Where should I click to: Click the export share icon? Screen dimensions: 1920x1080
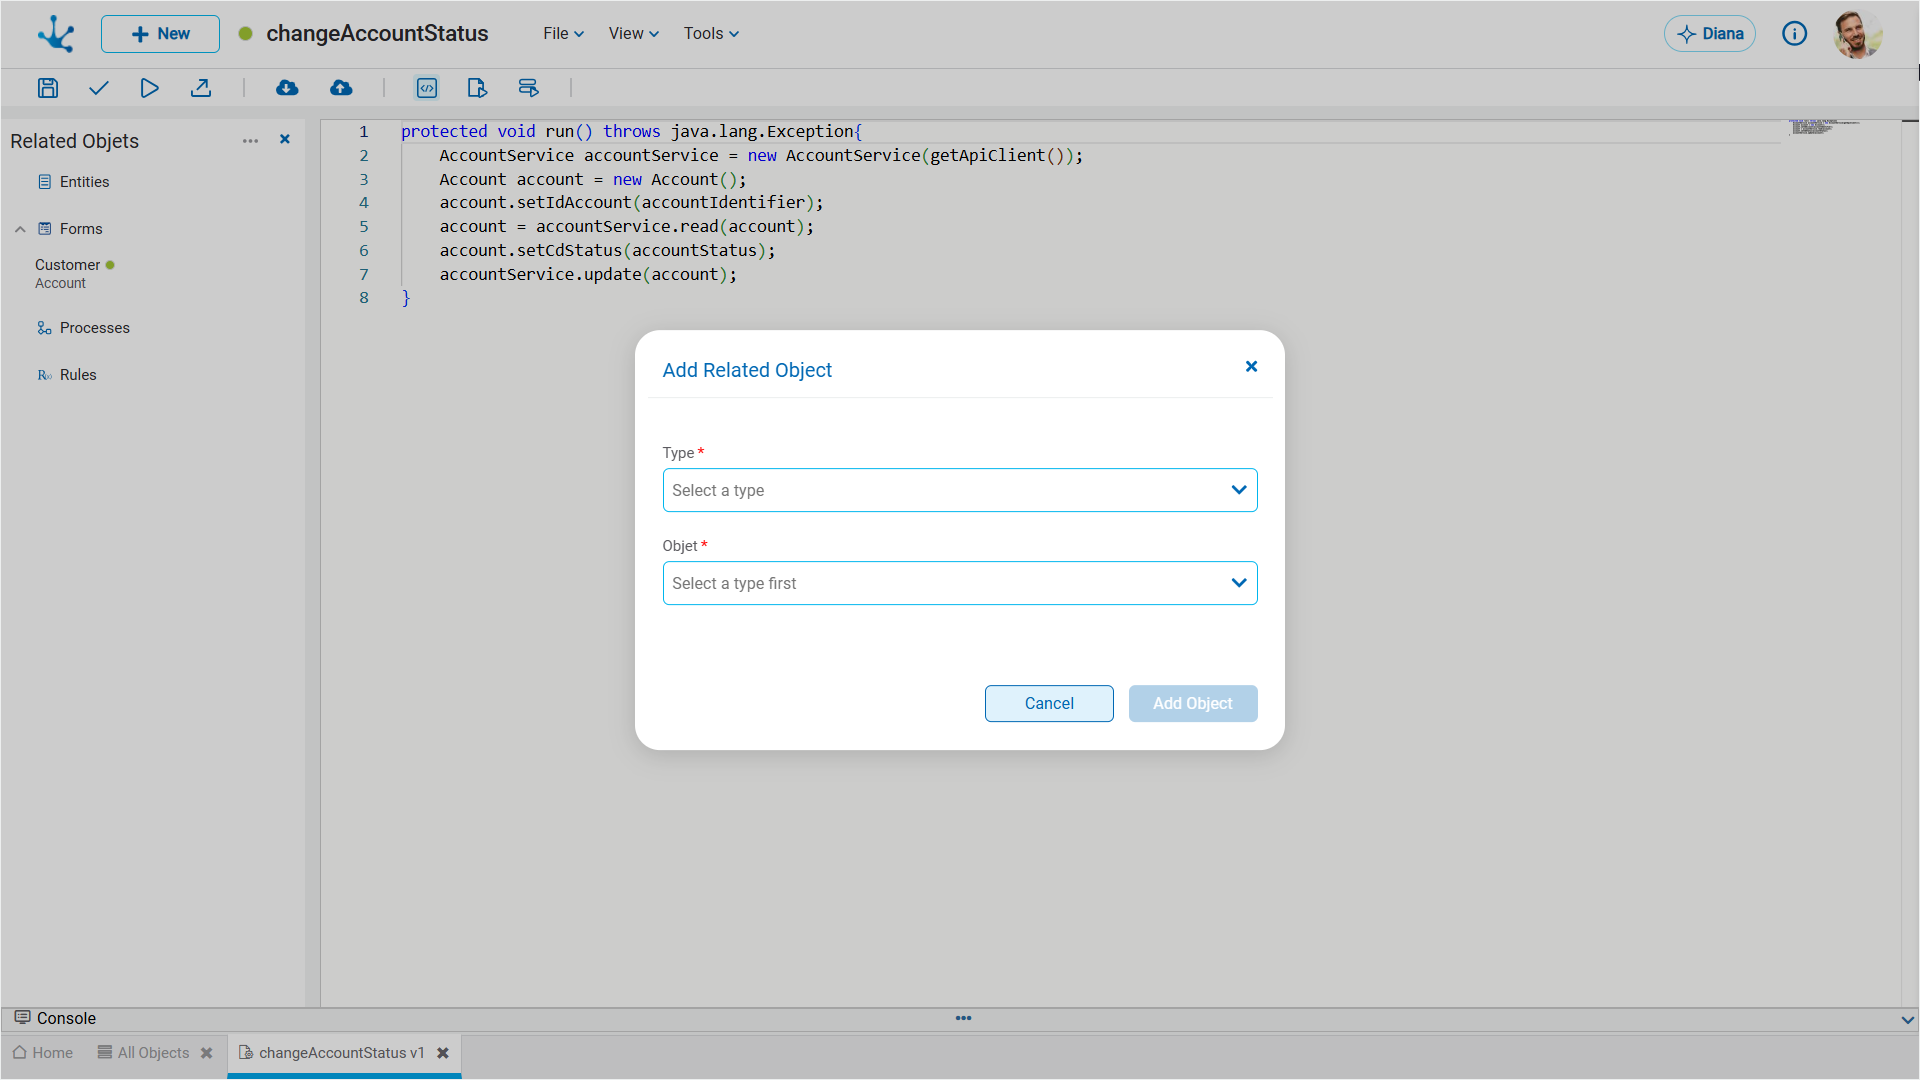[201, 88]
